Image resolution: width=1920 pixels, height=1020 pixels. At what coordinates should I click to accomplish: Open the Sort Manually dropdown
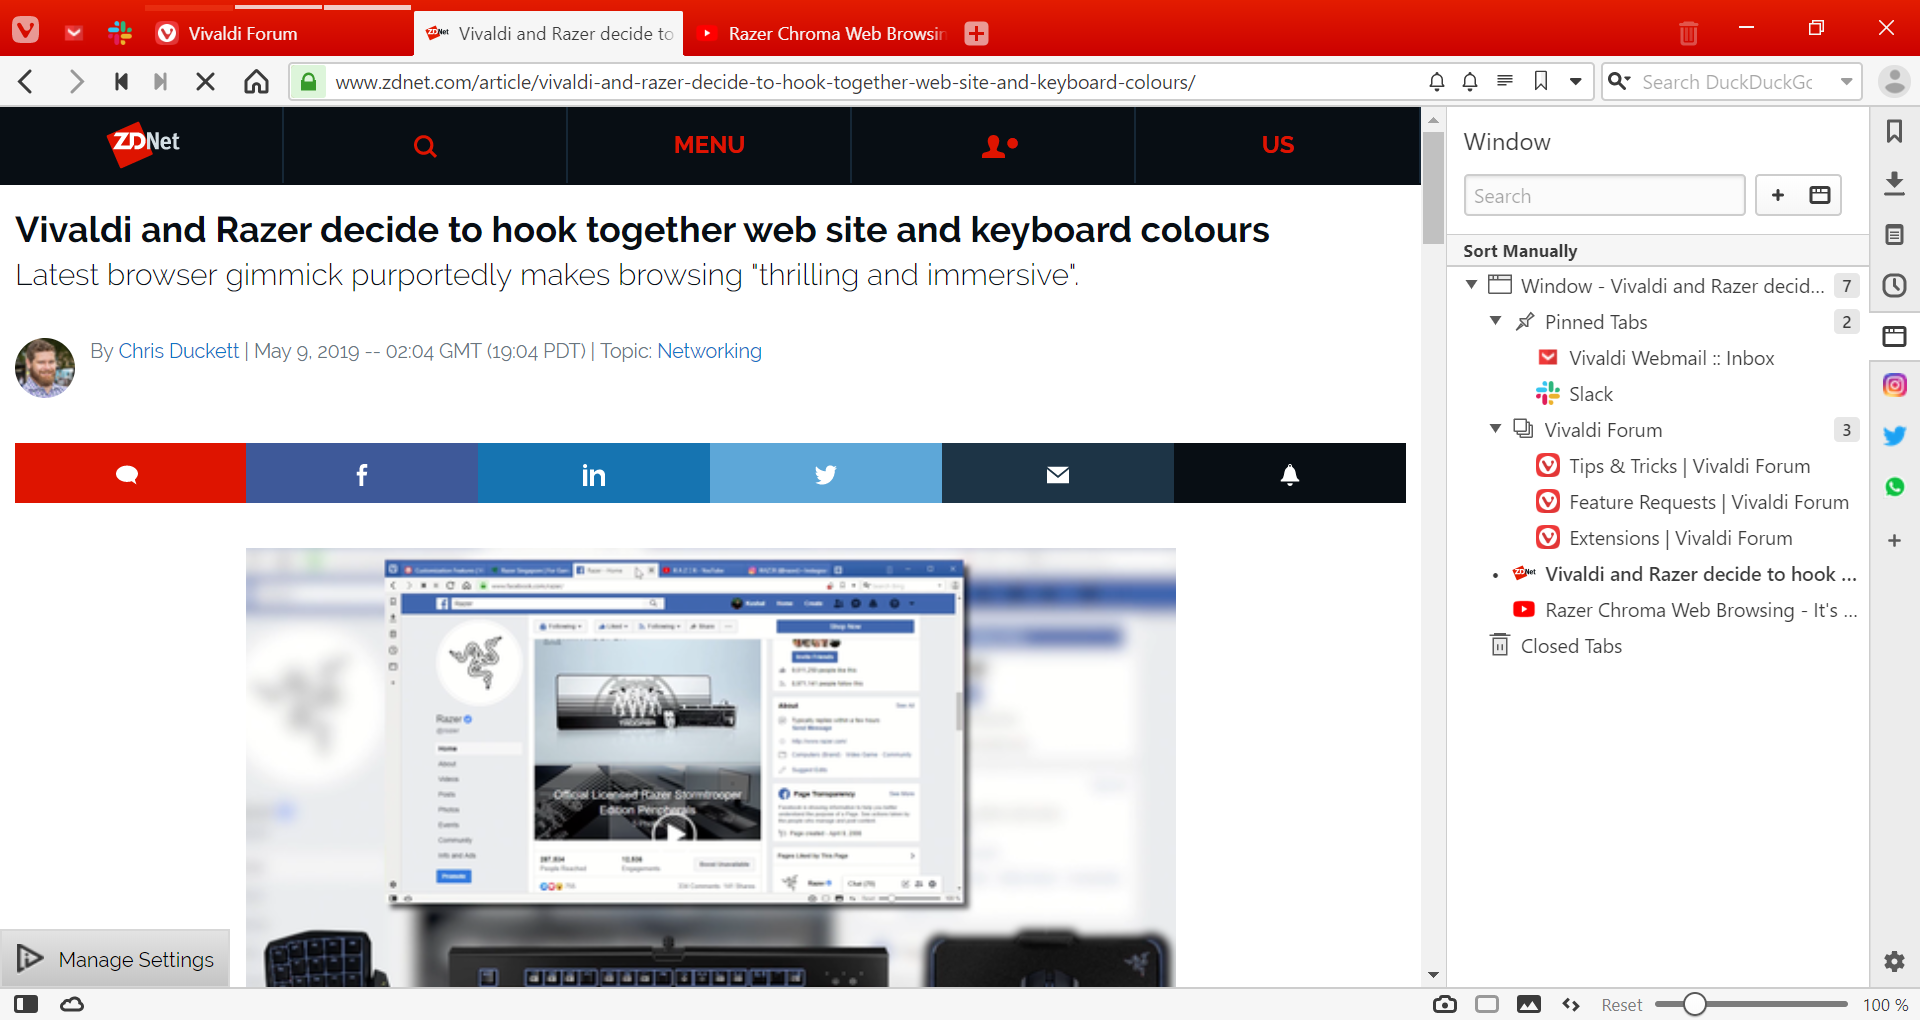1520,251
